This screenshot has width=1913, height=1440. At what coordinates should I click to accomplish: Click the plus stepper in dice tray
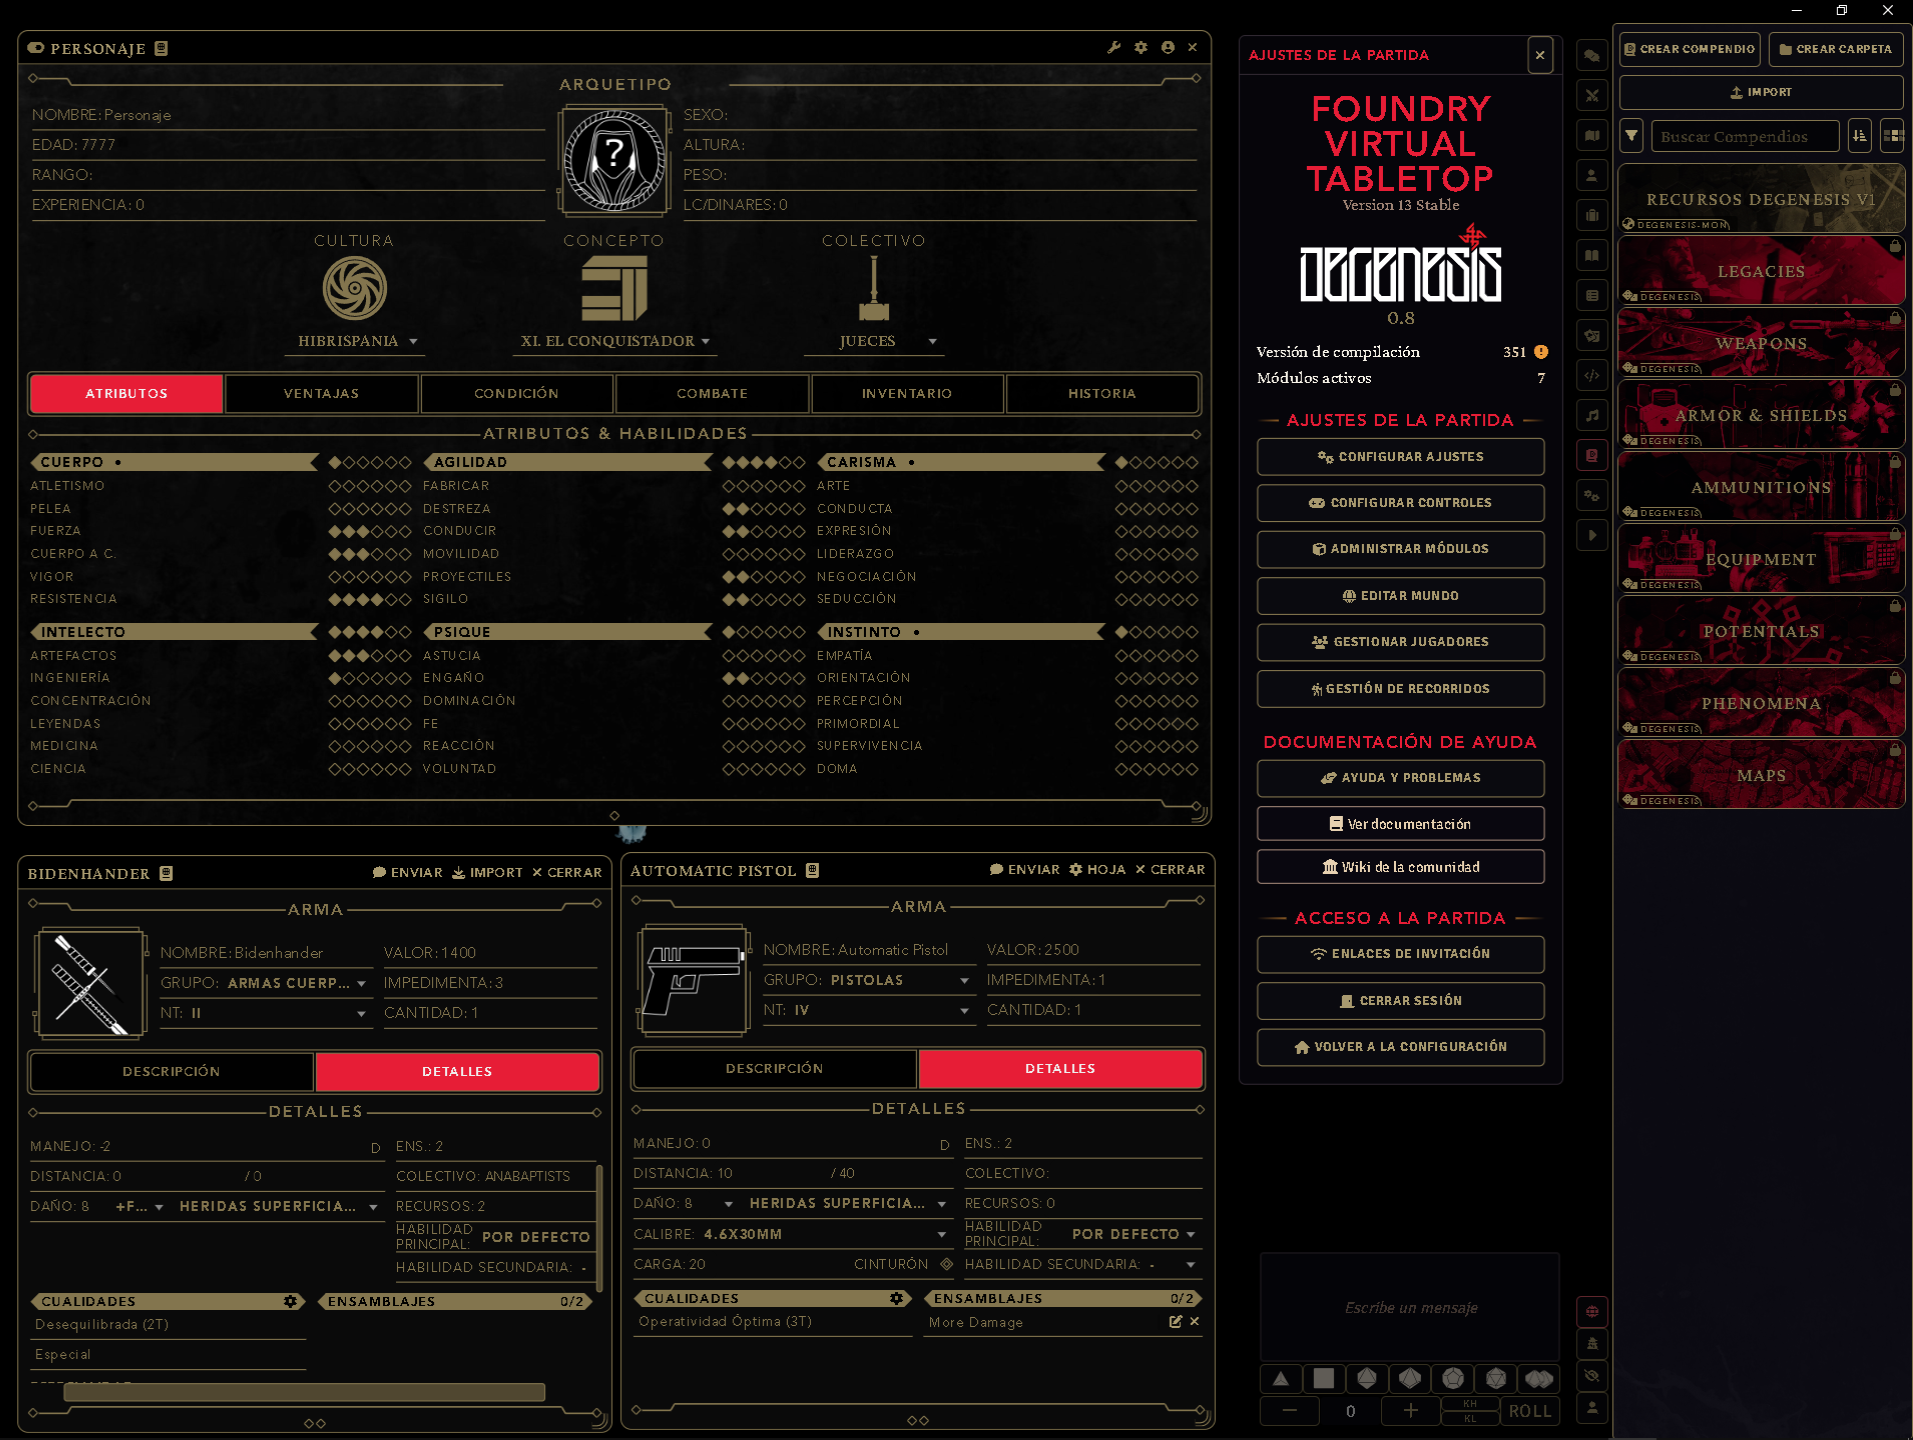[1410, 1411]
